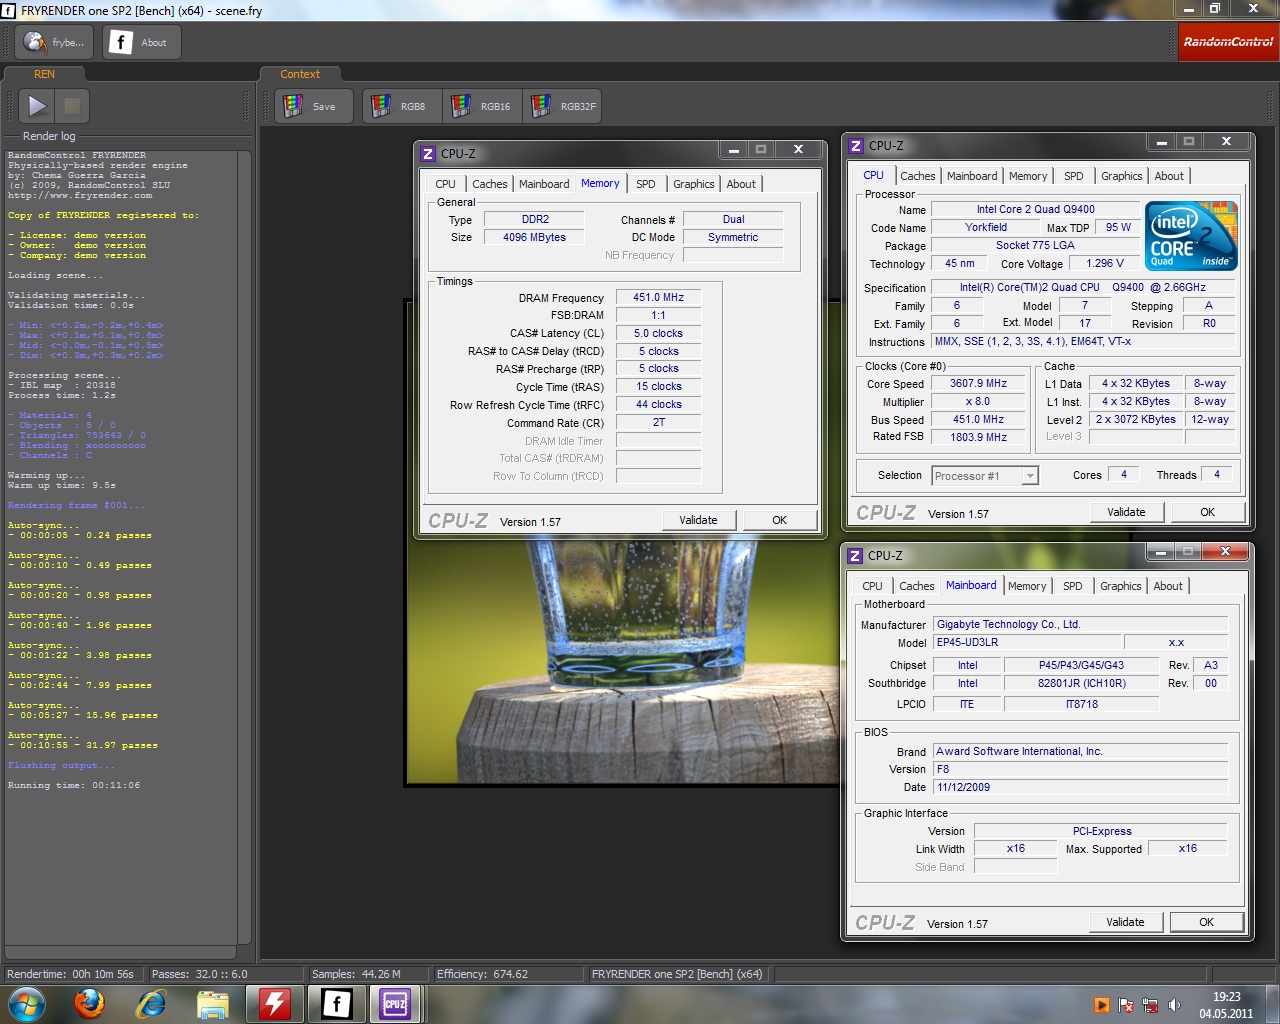This screenshot has width=1280, height=1024.
Task: Click OK in processor CPU-Z window
Action: pyautogui.click(x=1207, y=512)
